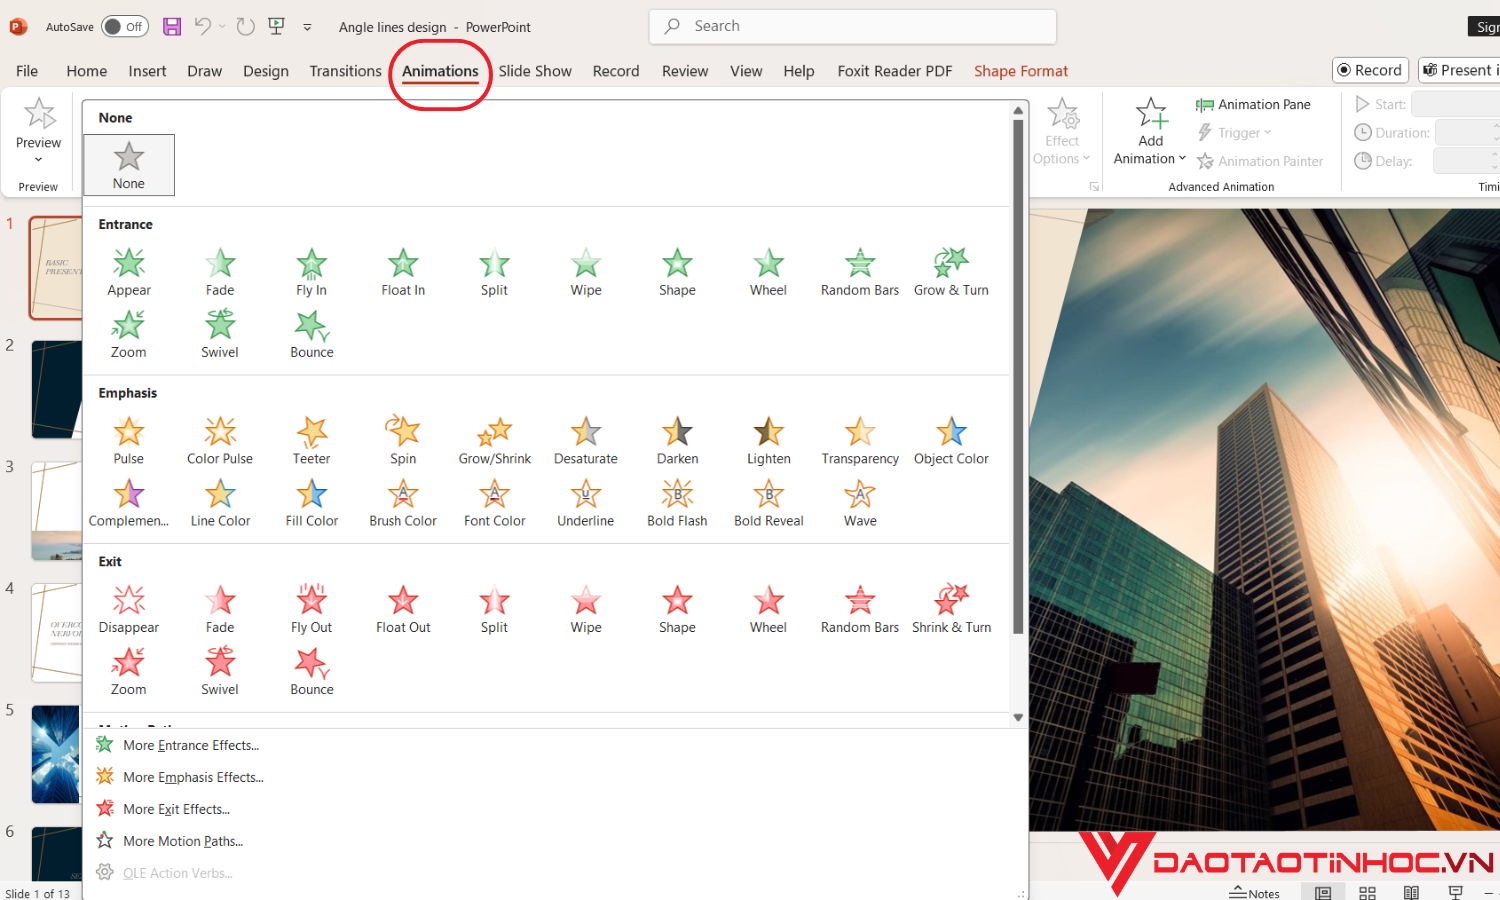Select the Fill Color emphasis animation
This screenshot has width=1500, height=900.
[311, 502]
